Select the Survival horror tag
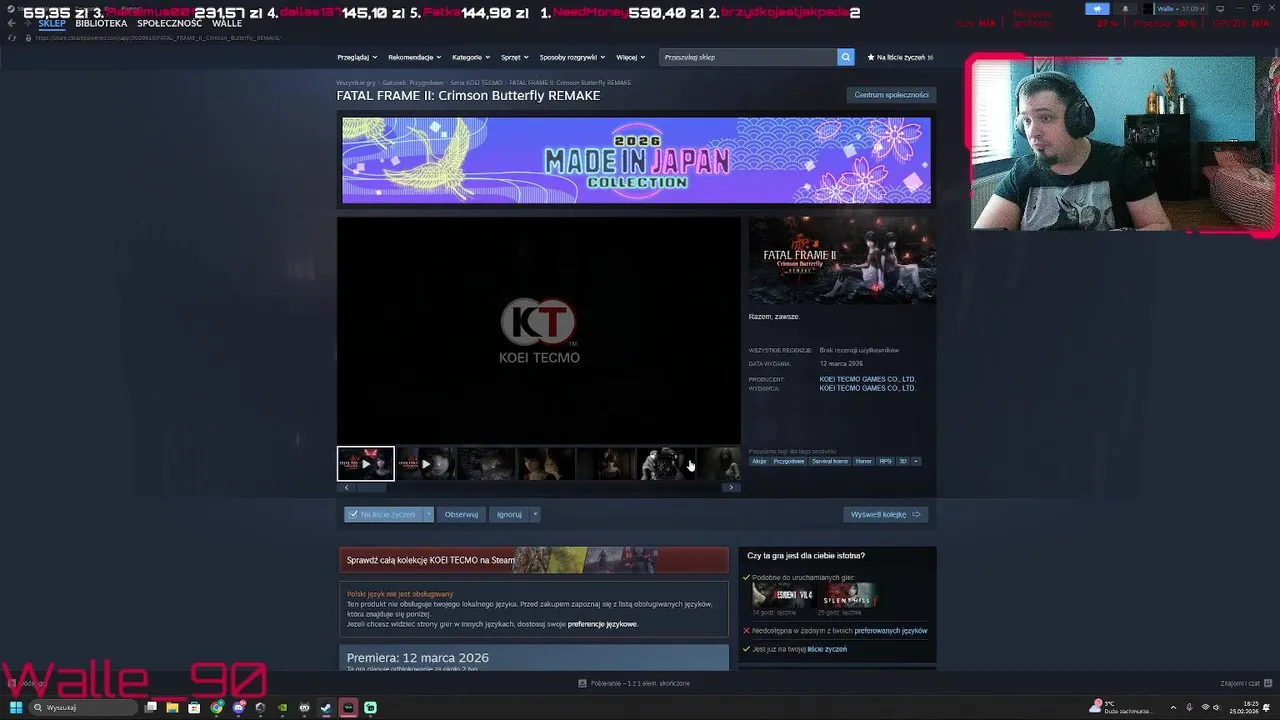Screen dimensions: 1280x720 (830, 461)
